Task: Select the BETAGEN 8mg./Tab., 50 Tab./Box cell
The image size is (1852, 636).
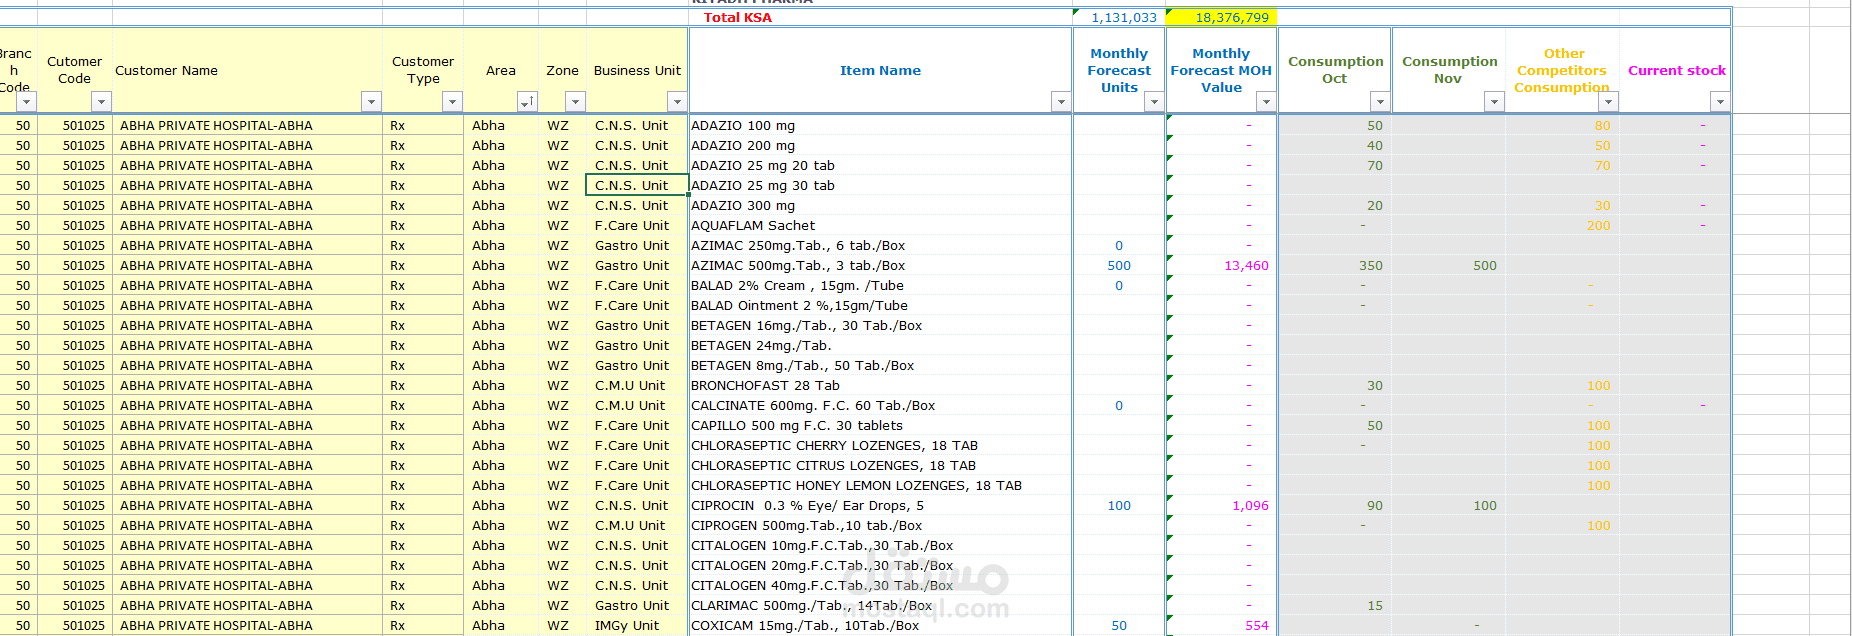Action: pos(881,366)
